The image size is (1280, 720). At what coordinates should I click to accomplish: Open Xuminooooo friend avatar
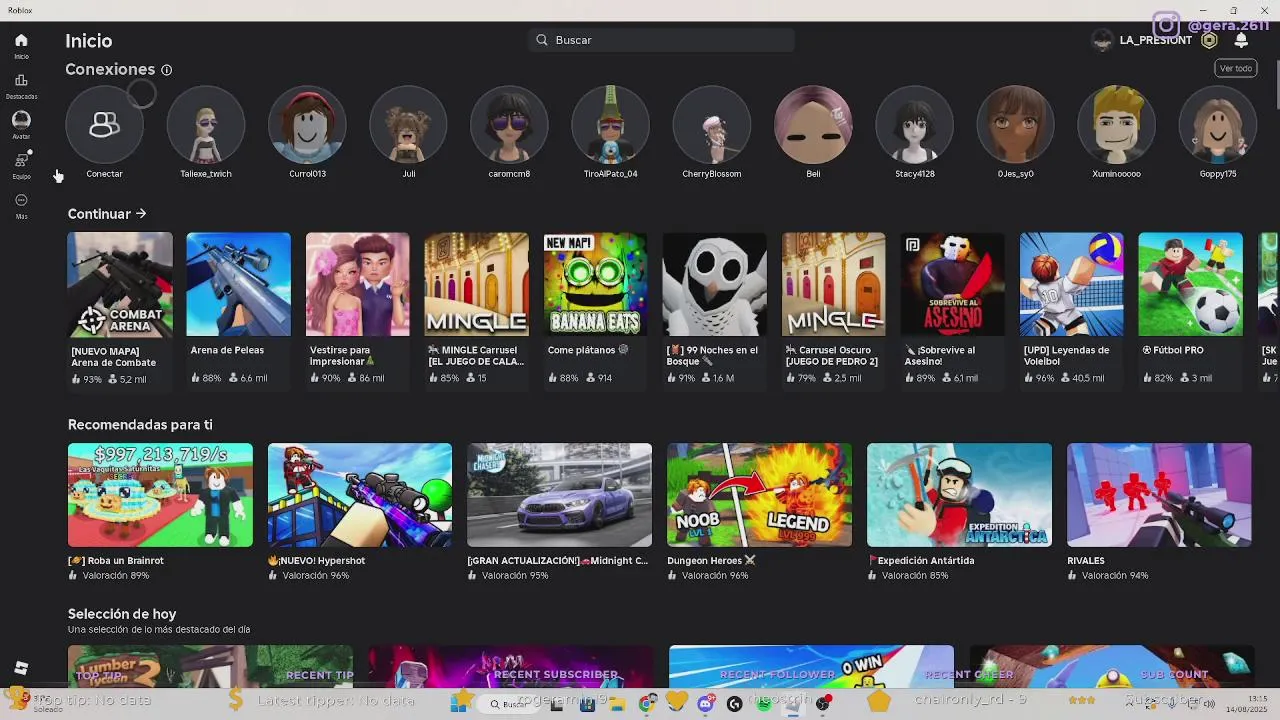pos(1116,125)
